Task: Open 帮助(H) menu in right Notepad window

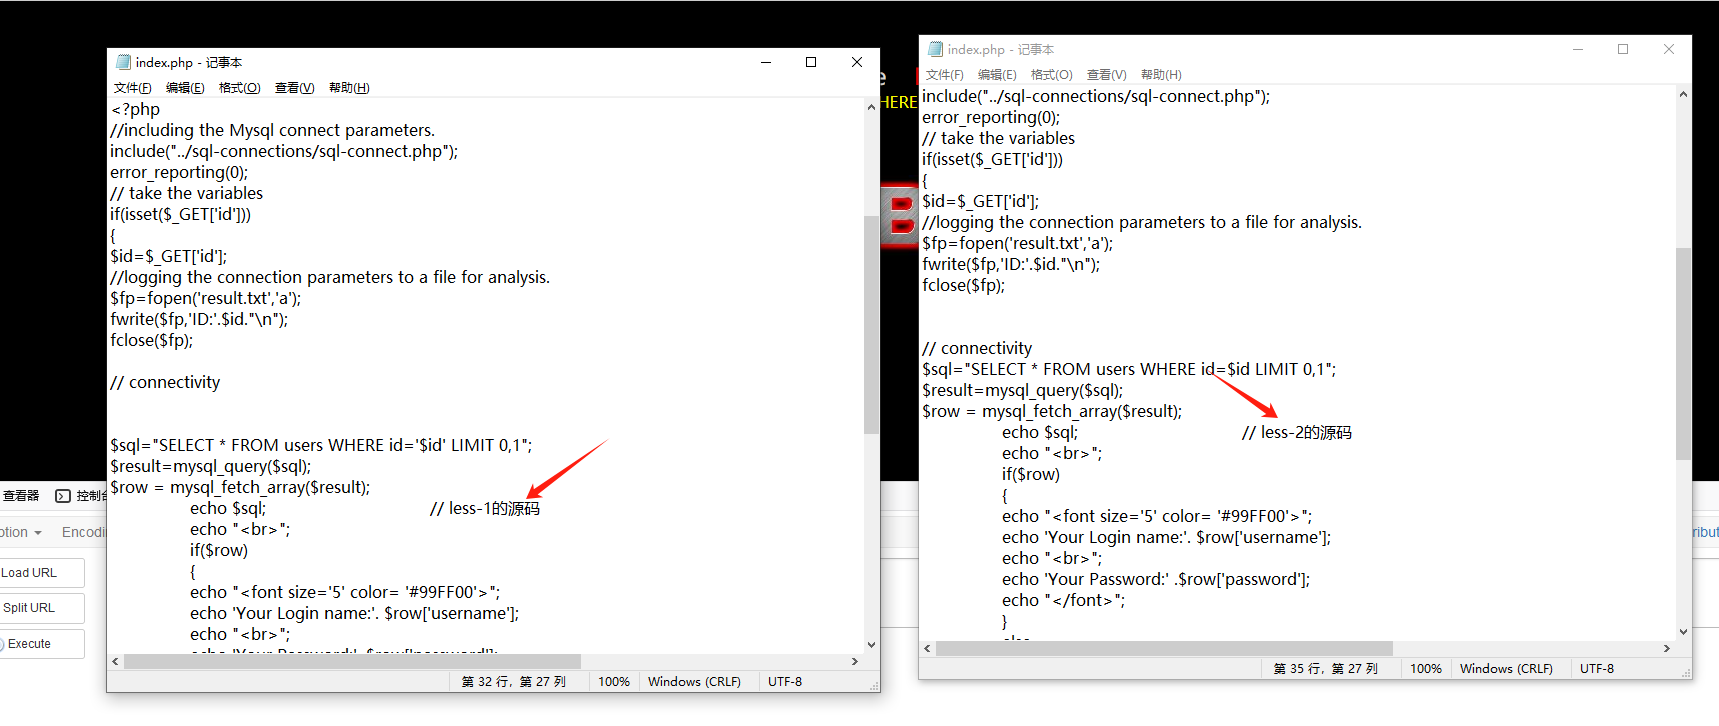Action: [1161, 75]
